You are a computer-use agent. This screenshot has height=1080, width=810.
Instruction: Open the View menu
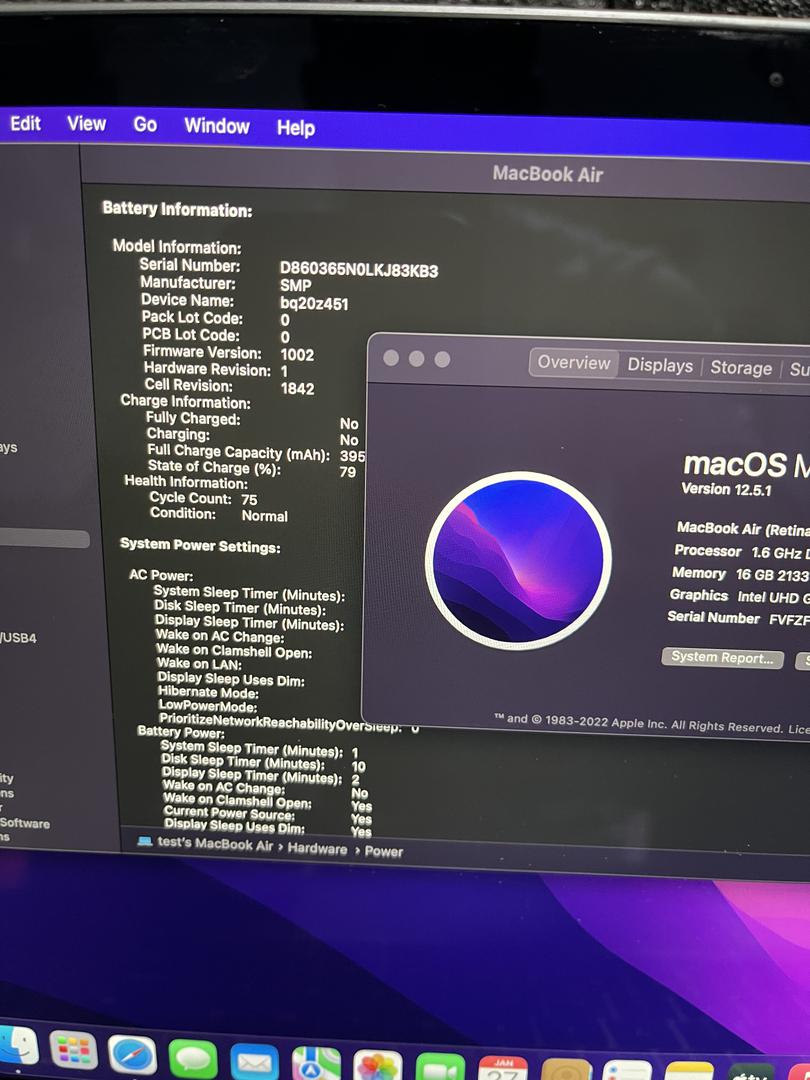86,124
